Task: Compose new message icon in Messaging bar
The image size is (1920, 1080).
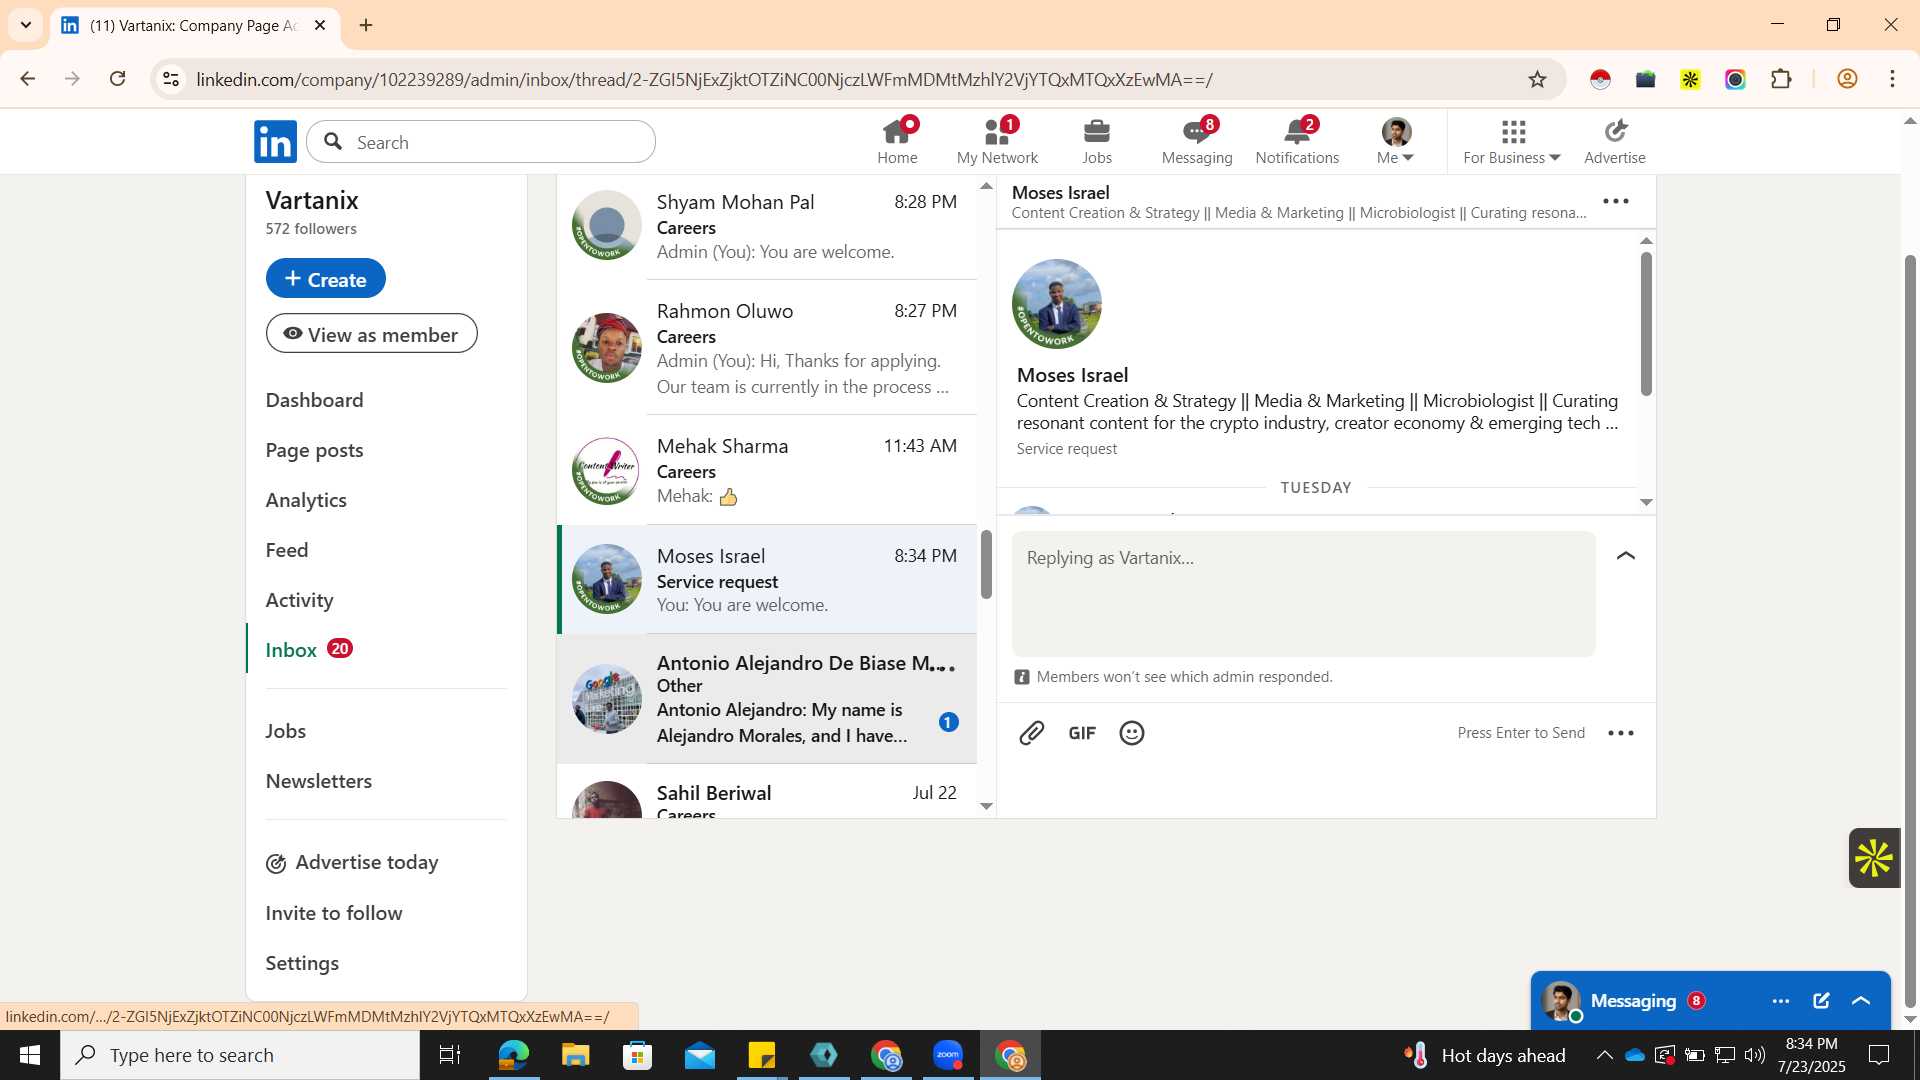Action: (x=1821, y=1001)
